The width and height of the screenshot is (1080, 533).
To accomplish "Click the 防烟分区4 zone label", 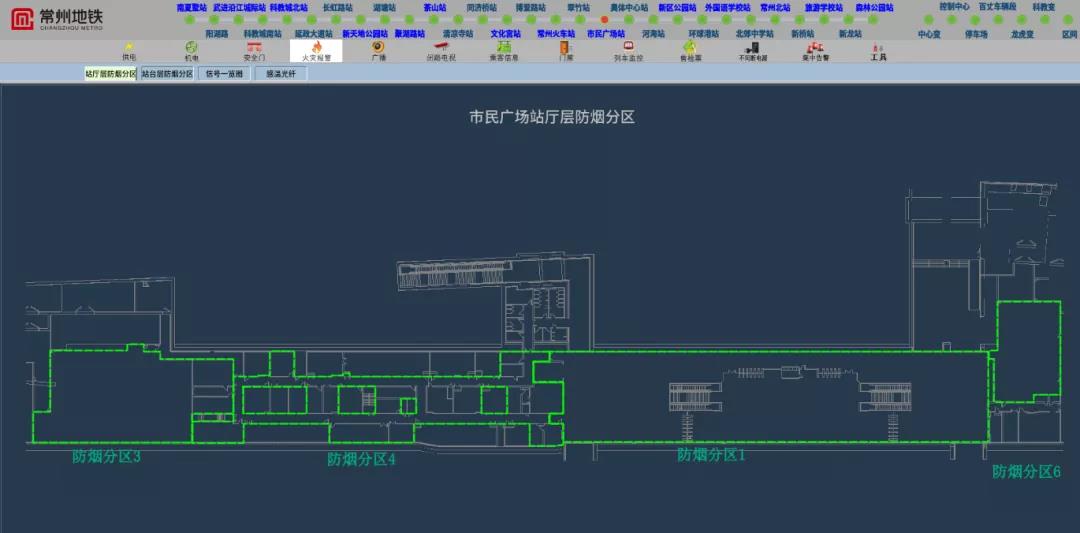I will (x=362, y=459).
